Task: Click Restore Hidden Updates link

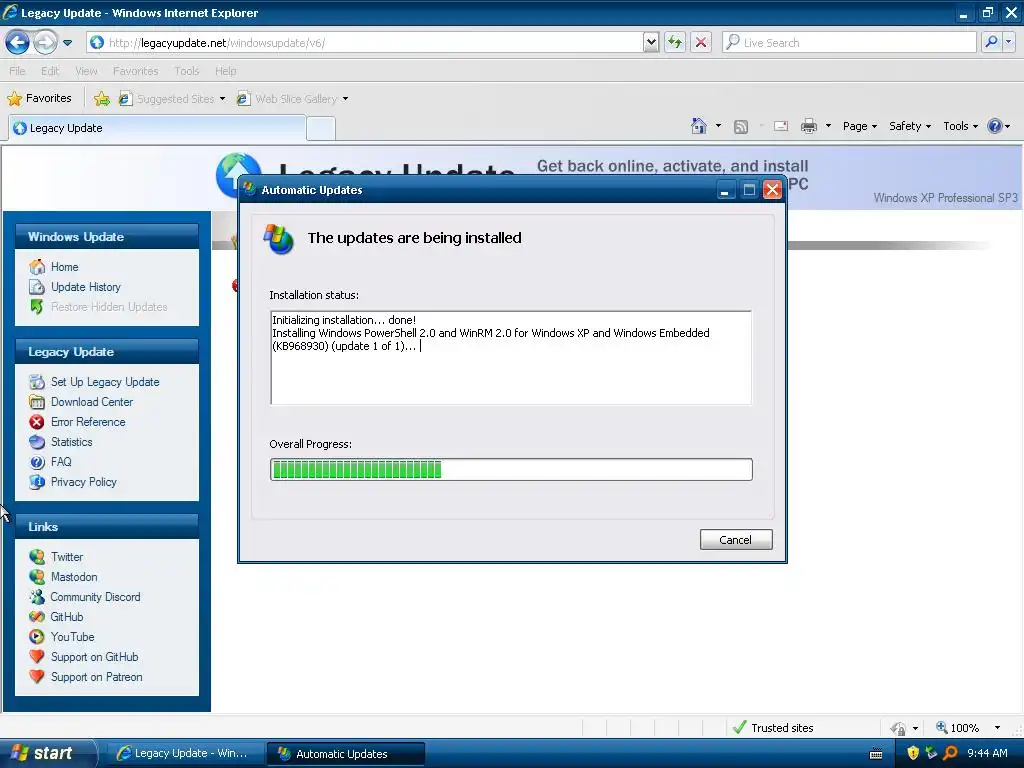Action: coord(109,307)
